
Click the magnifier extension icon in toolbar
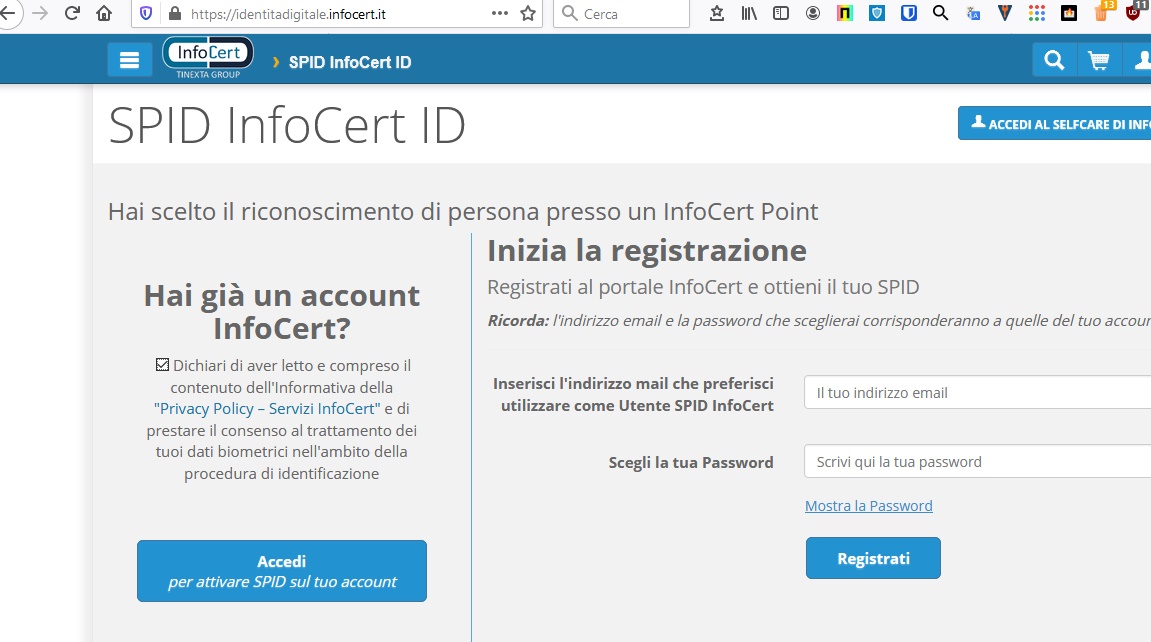point(940,13)
